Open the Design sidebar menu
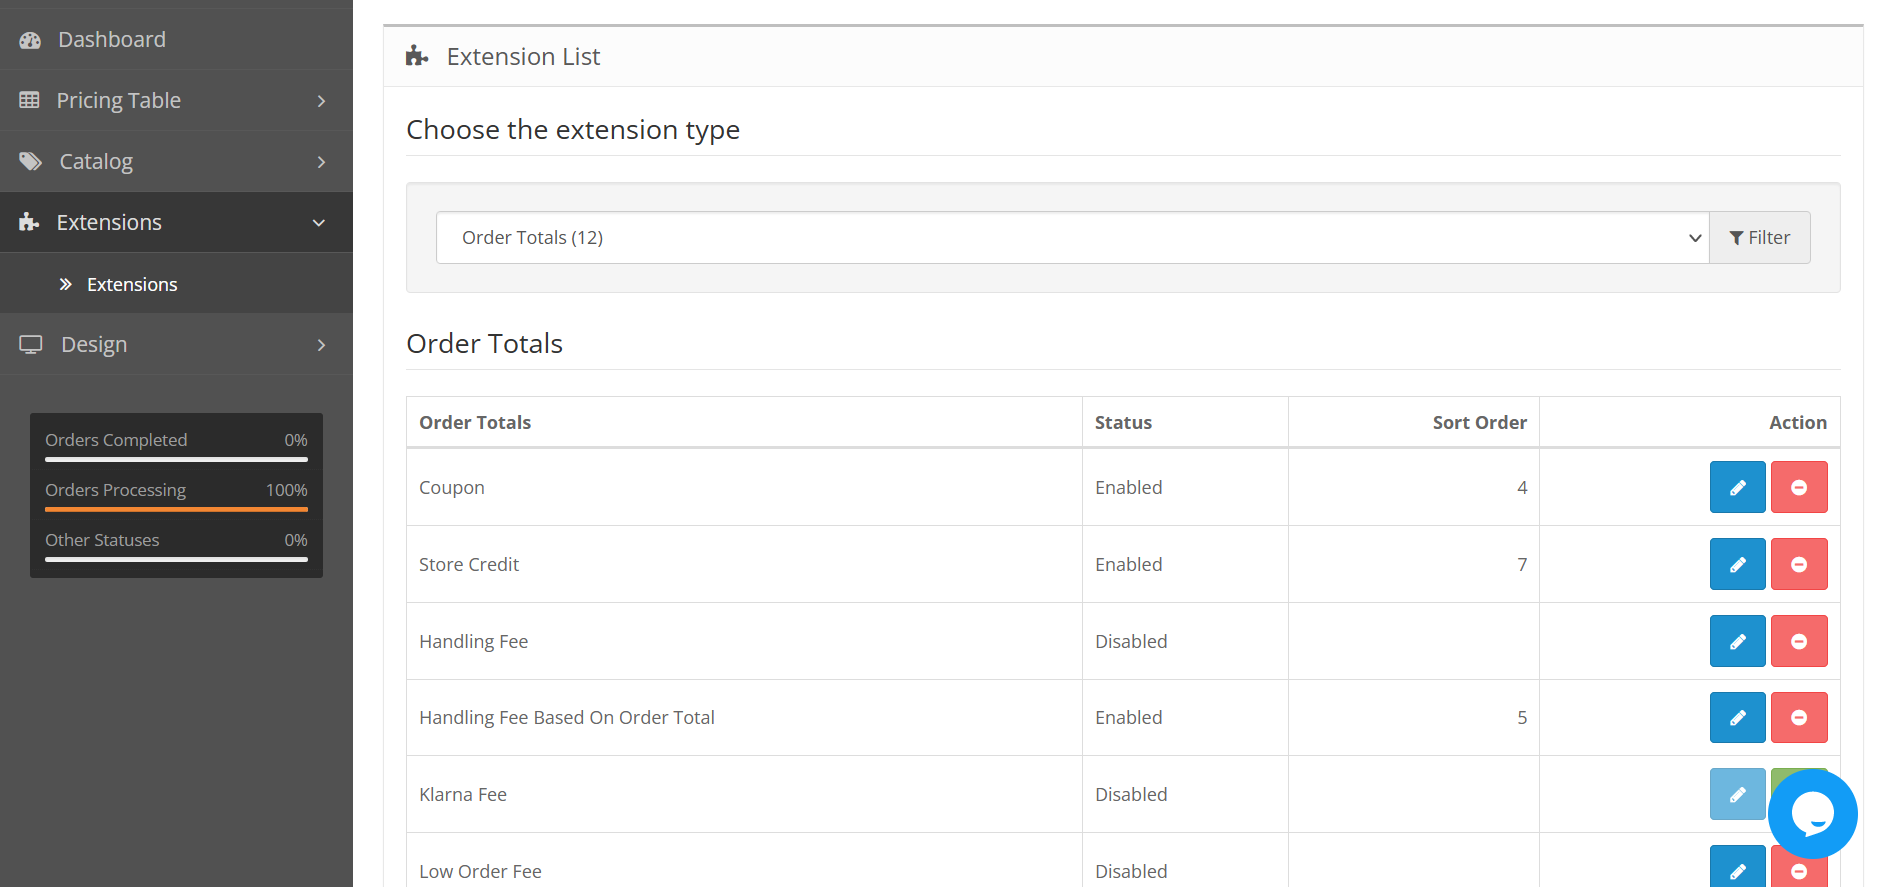 176,344
